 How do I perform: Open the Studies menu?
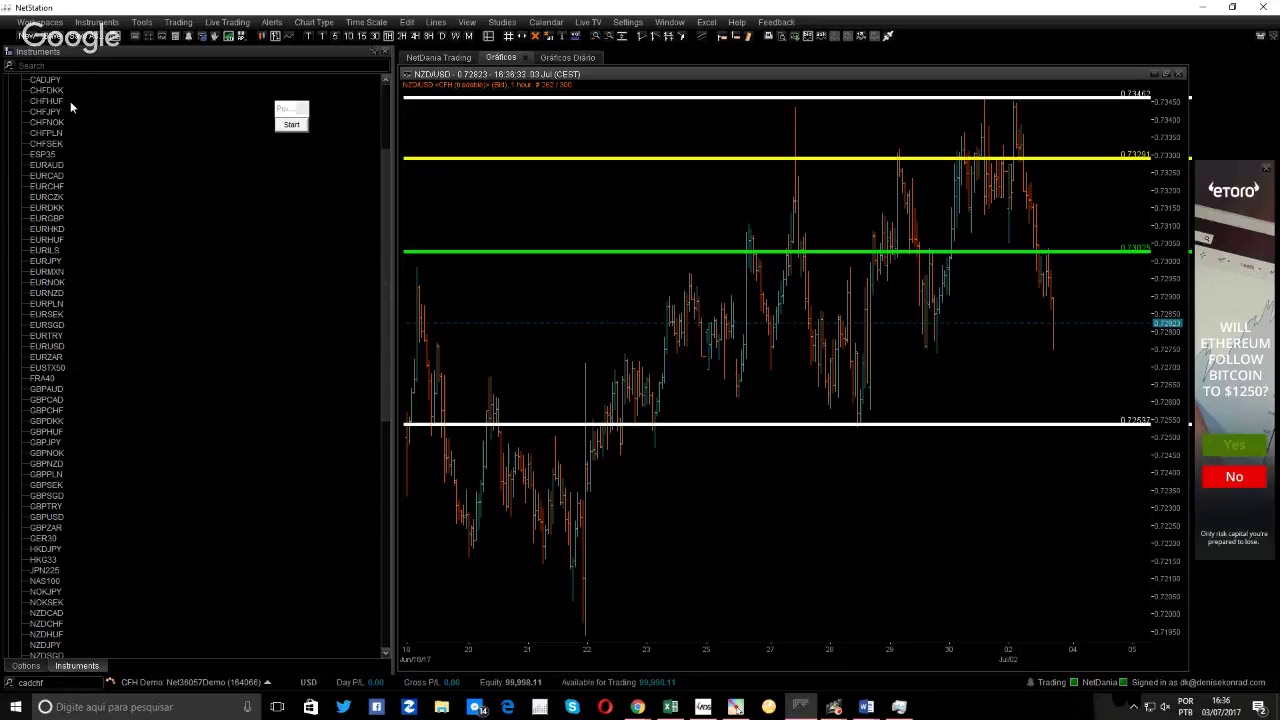[502, 22]
